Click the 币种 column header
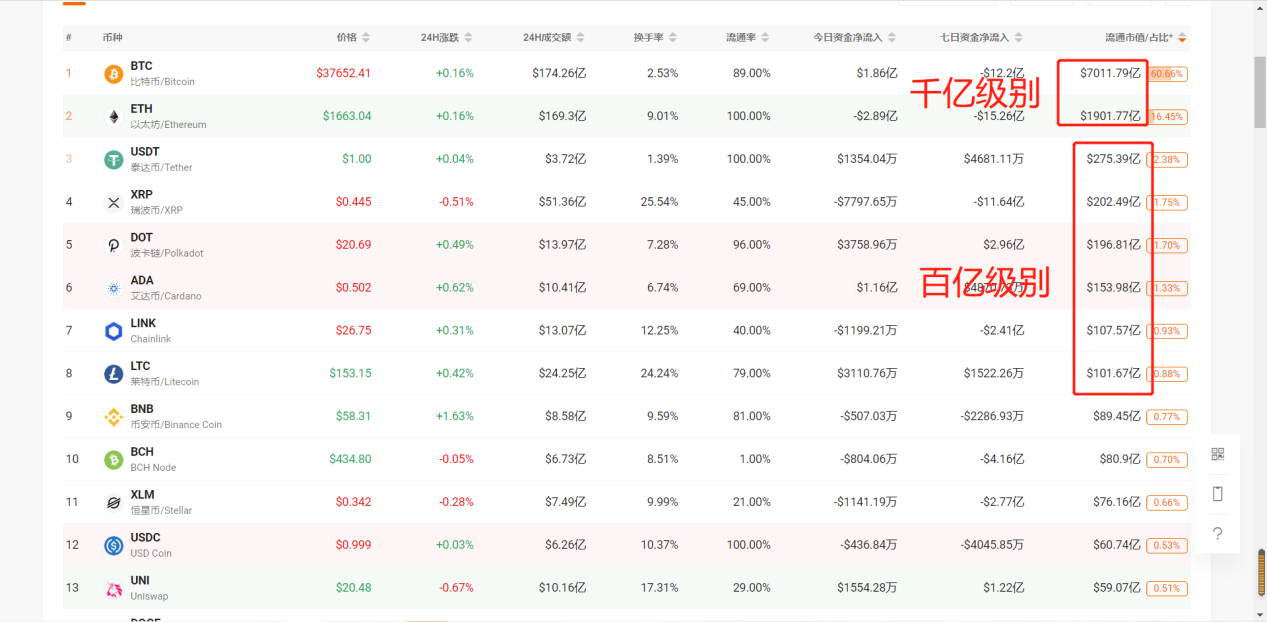This screenshot has height=622, width=1267. 113,36
